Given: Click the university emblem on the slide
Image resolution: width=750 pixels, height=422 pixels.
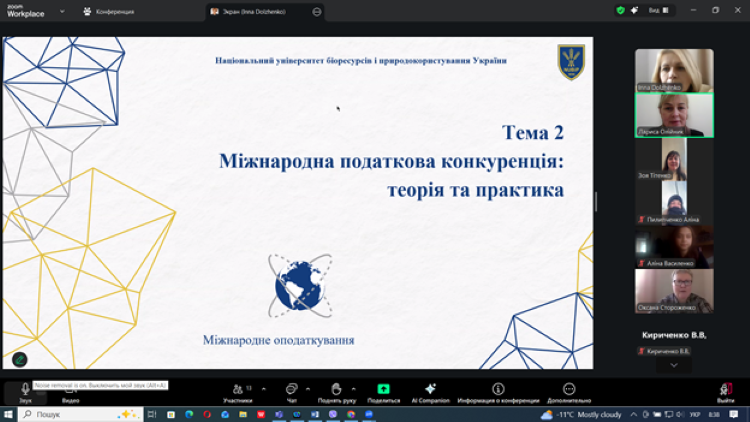Looking at the screenshot, I should pyautogui.click(x=571, y=62).
